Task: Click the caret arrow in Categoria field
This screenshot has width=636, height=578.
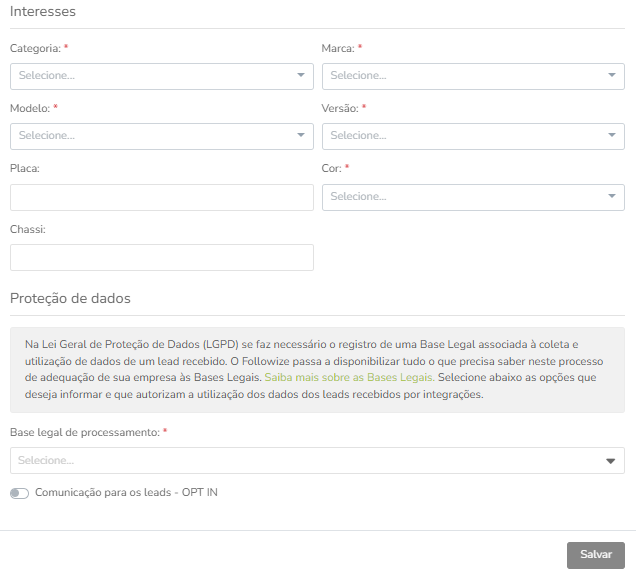Action: tap(301, 75)
